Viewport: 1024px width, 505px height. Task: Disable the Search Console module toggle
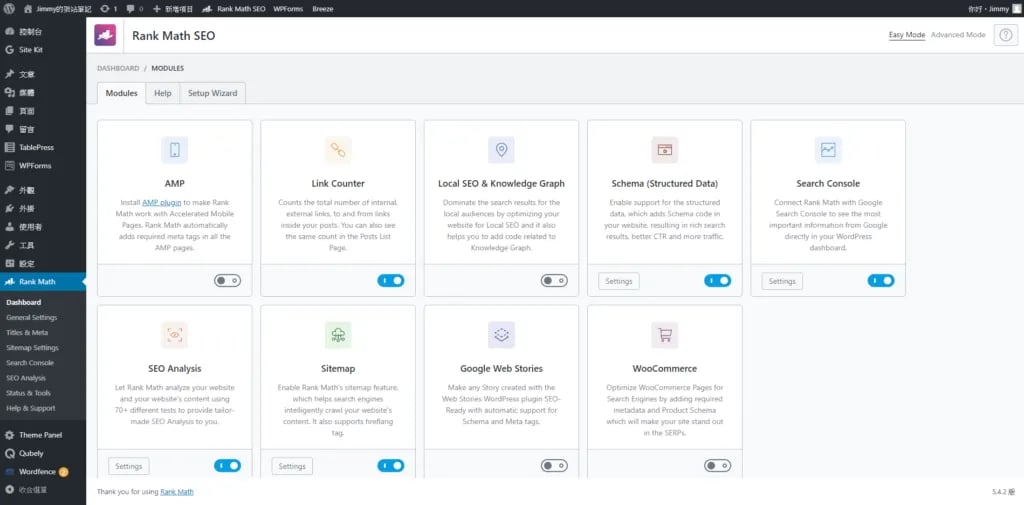(880, 281)
